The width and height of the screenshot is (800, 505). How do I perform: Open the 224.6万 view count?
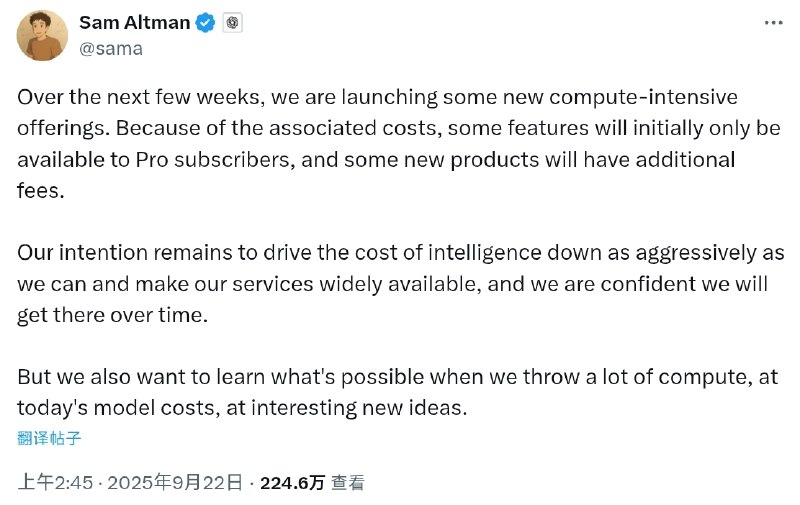coord(292,483)
